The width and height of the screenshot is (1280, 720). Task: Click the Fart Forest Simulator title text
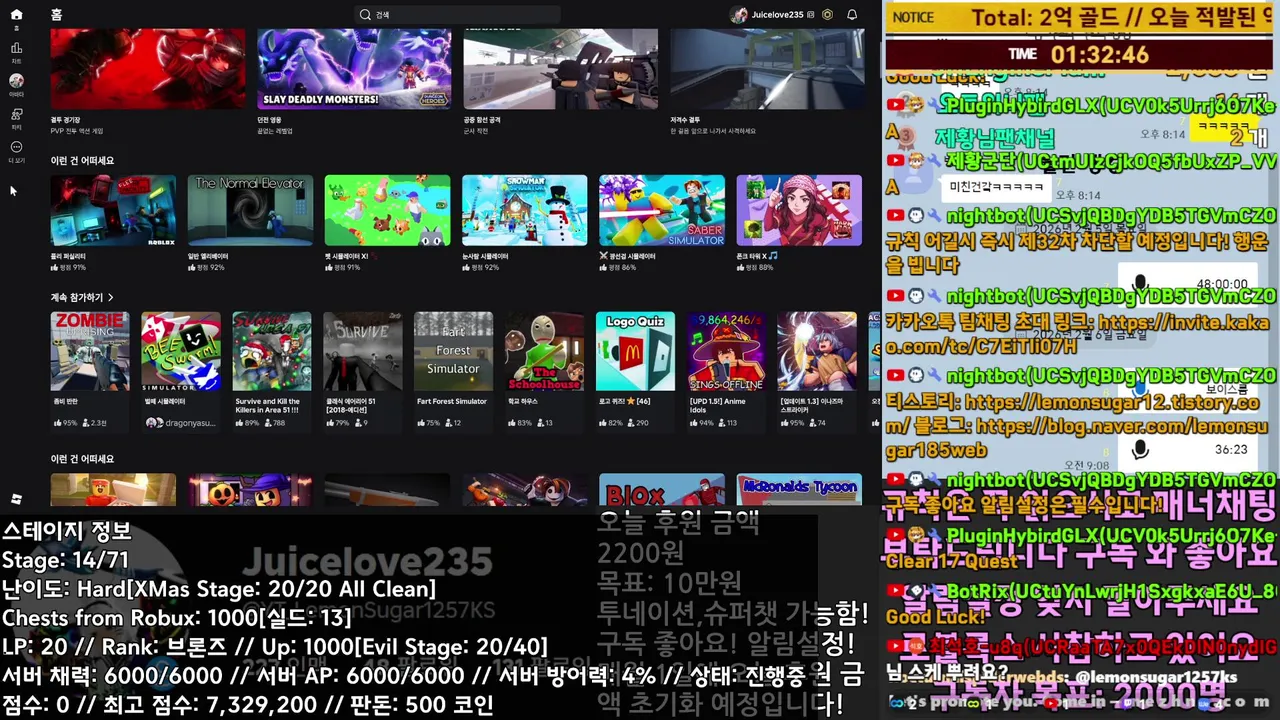452,402
